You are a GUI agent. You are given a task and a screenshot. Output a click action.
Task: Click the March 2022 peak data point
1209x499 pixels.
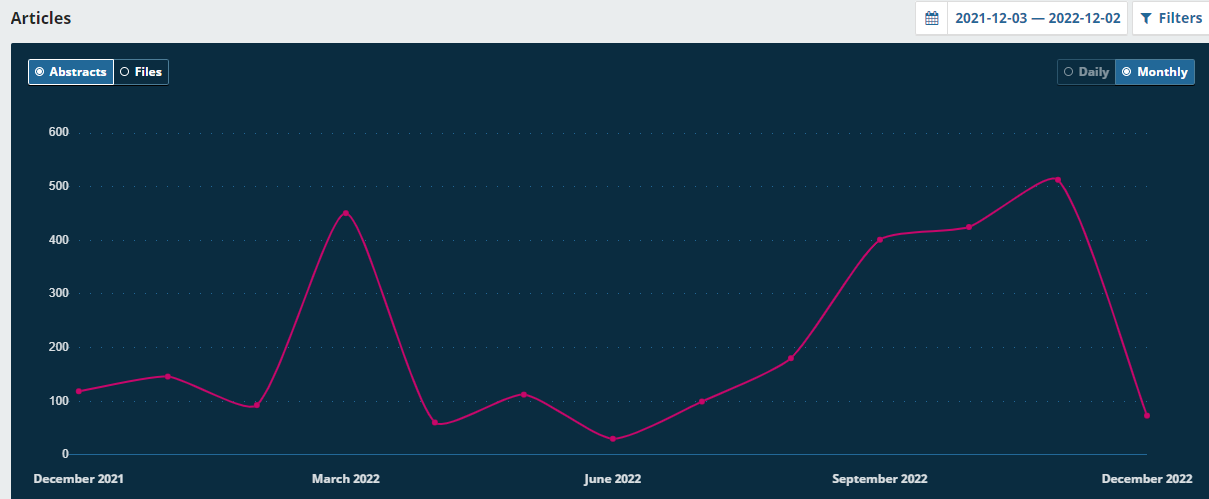pyautogui.click(x=345, y=213)
